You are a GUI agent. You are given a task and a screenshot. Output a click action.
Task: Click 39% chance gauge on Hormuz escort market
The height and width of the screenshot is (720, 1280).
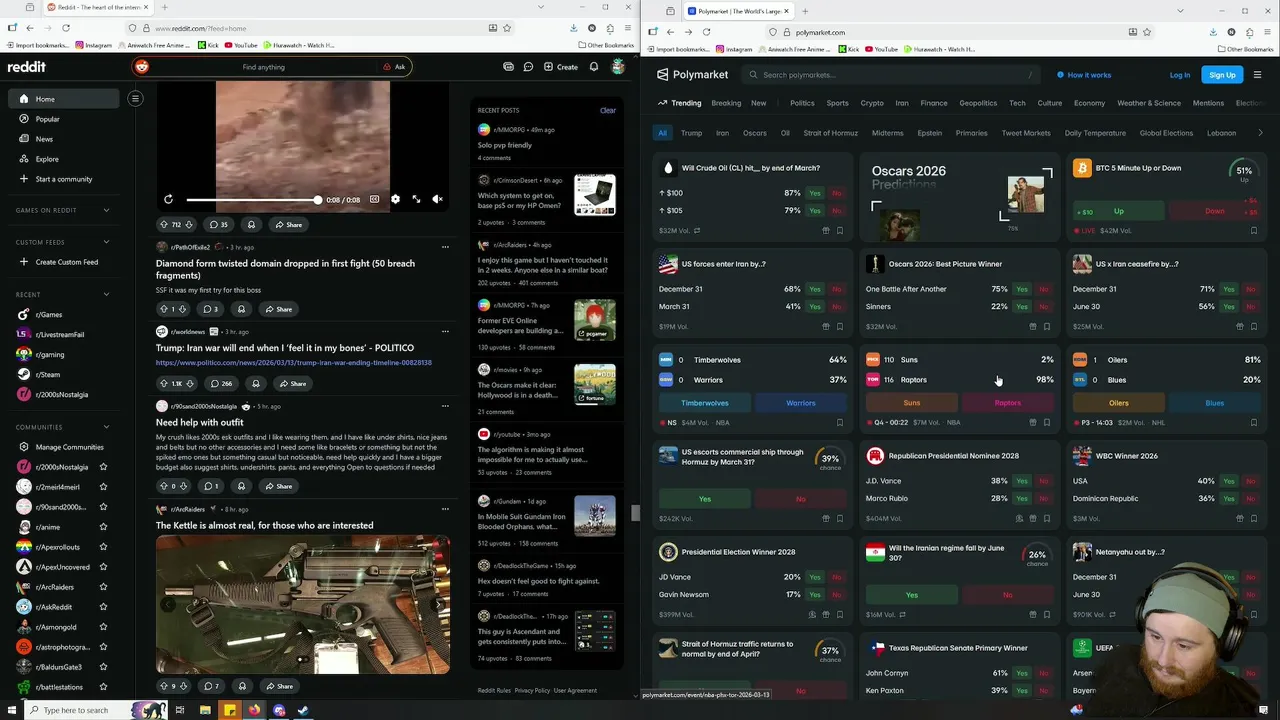tap(829, 460)
